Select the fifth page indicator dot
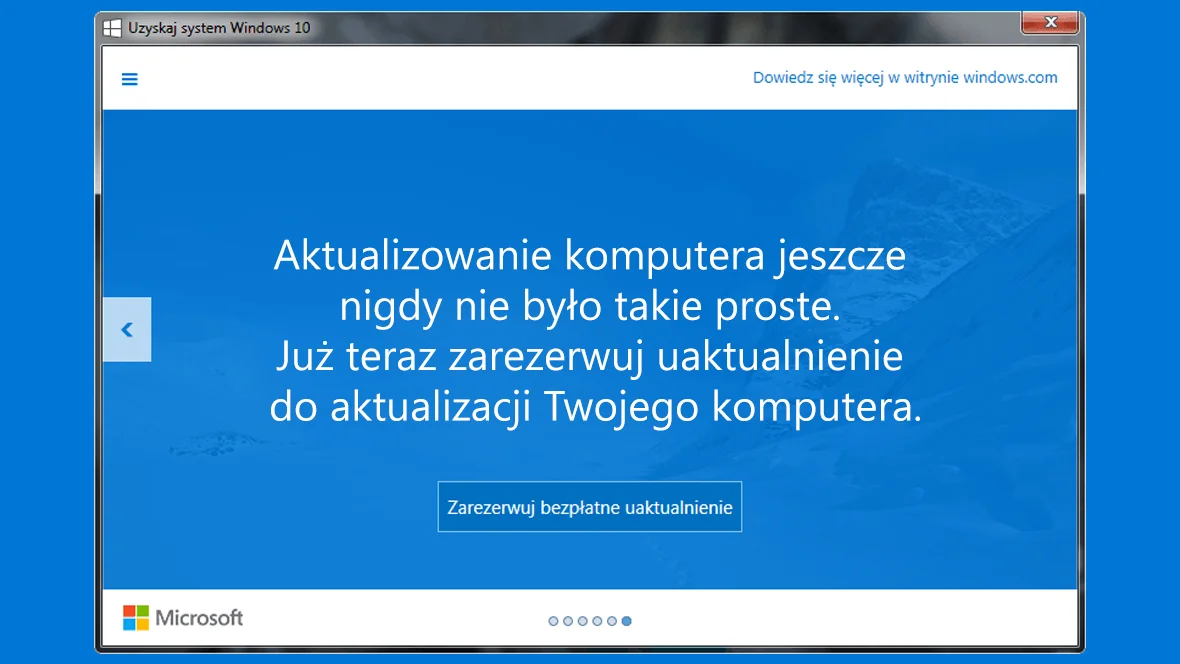This screenshot has width=1180, height=664. click(612, 621)
